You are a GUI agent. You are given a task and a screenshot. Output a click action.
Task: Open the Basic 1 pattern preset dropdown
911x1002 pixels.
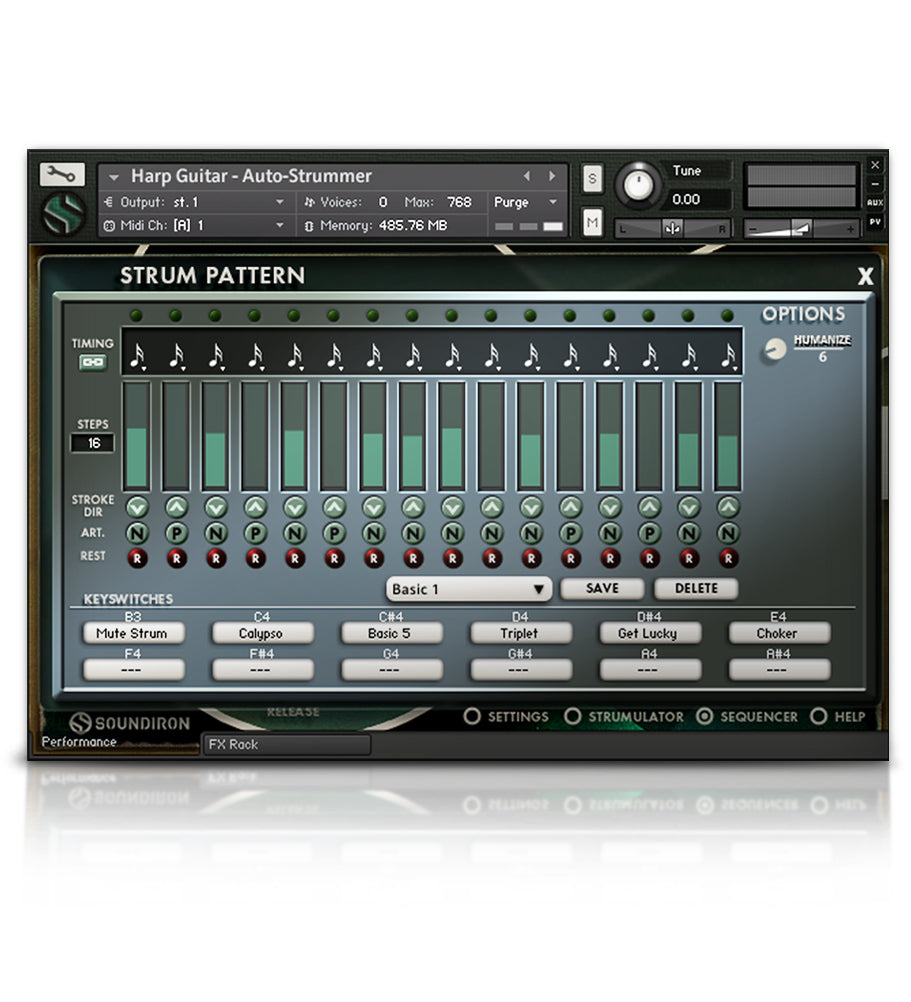tap(469, 589)
